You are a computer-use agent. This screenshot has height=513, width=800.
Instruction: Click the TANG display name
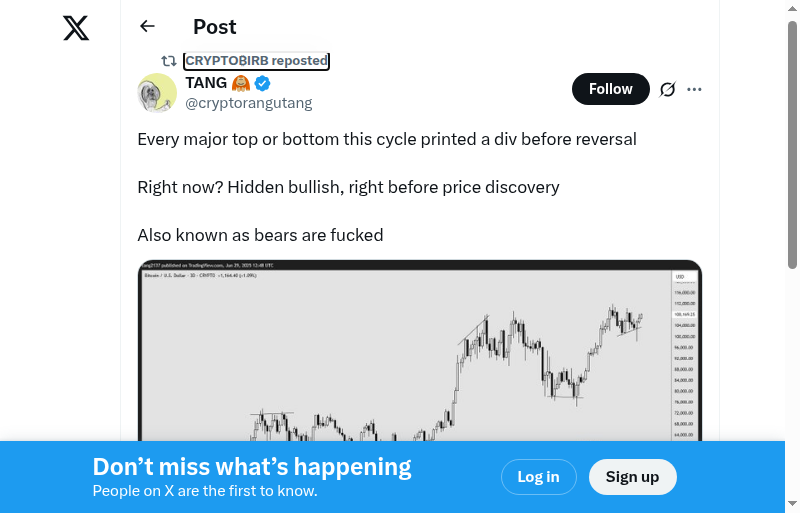tap(206, 83)
